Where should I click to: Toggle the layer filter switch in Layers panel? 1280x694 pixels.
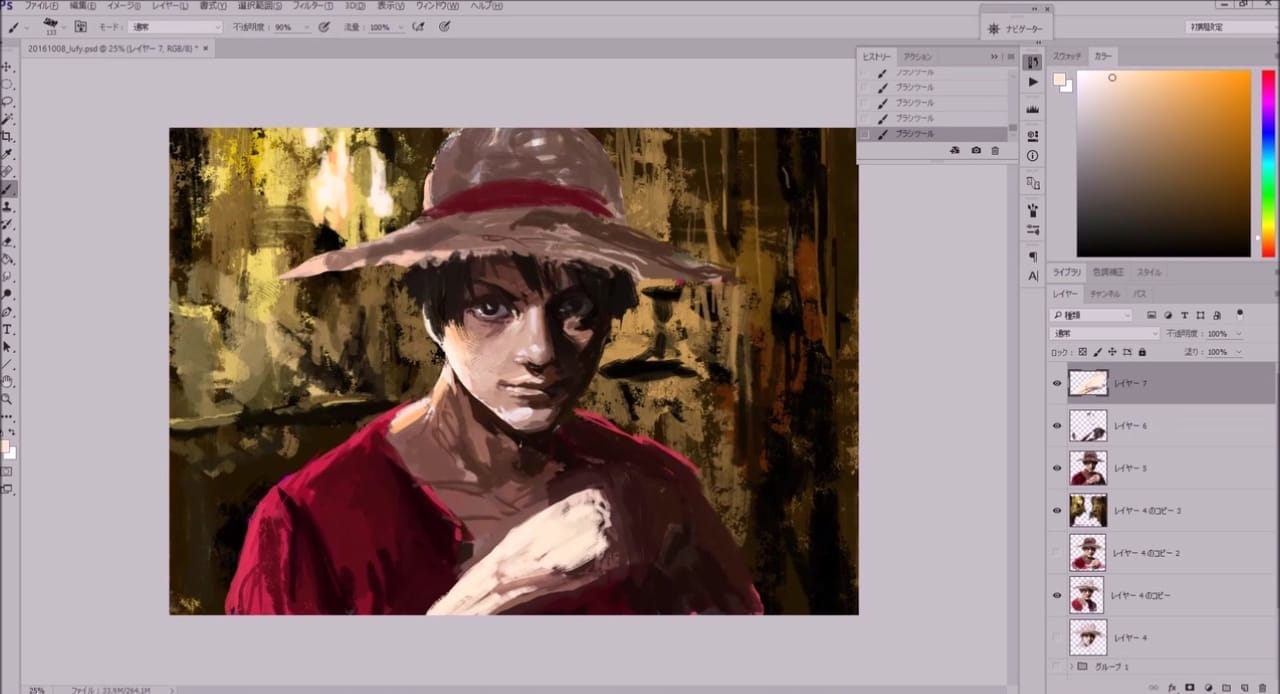[1240, 314]
